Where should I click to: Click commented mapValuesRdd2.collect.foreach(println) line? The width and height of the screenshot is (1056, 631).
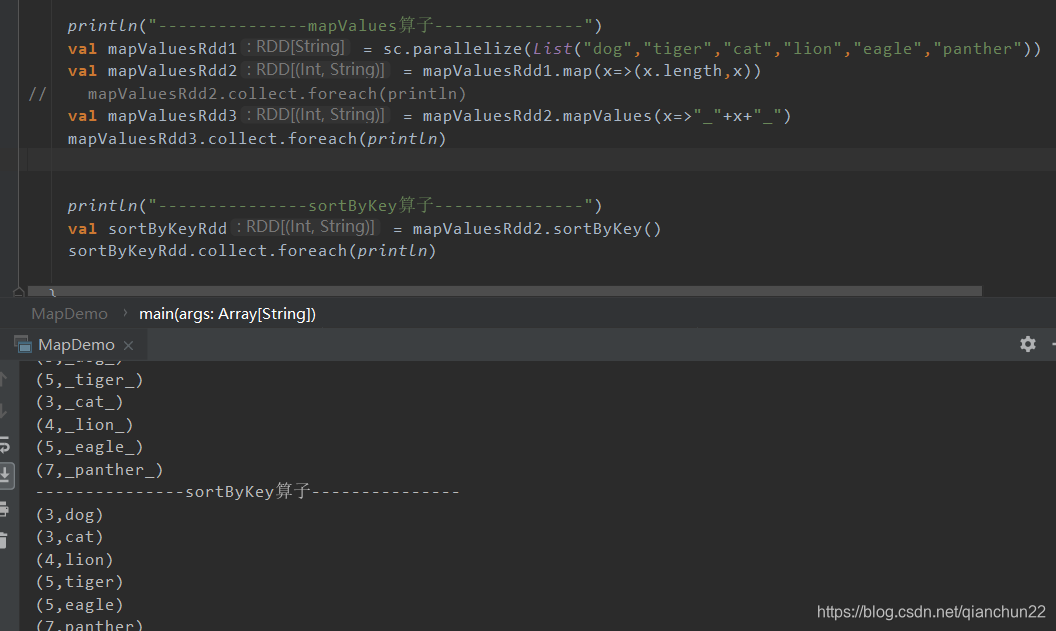pyautogui.click(x=277, y=94)
